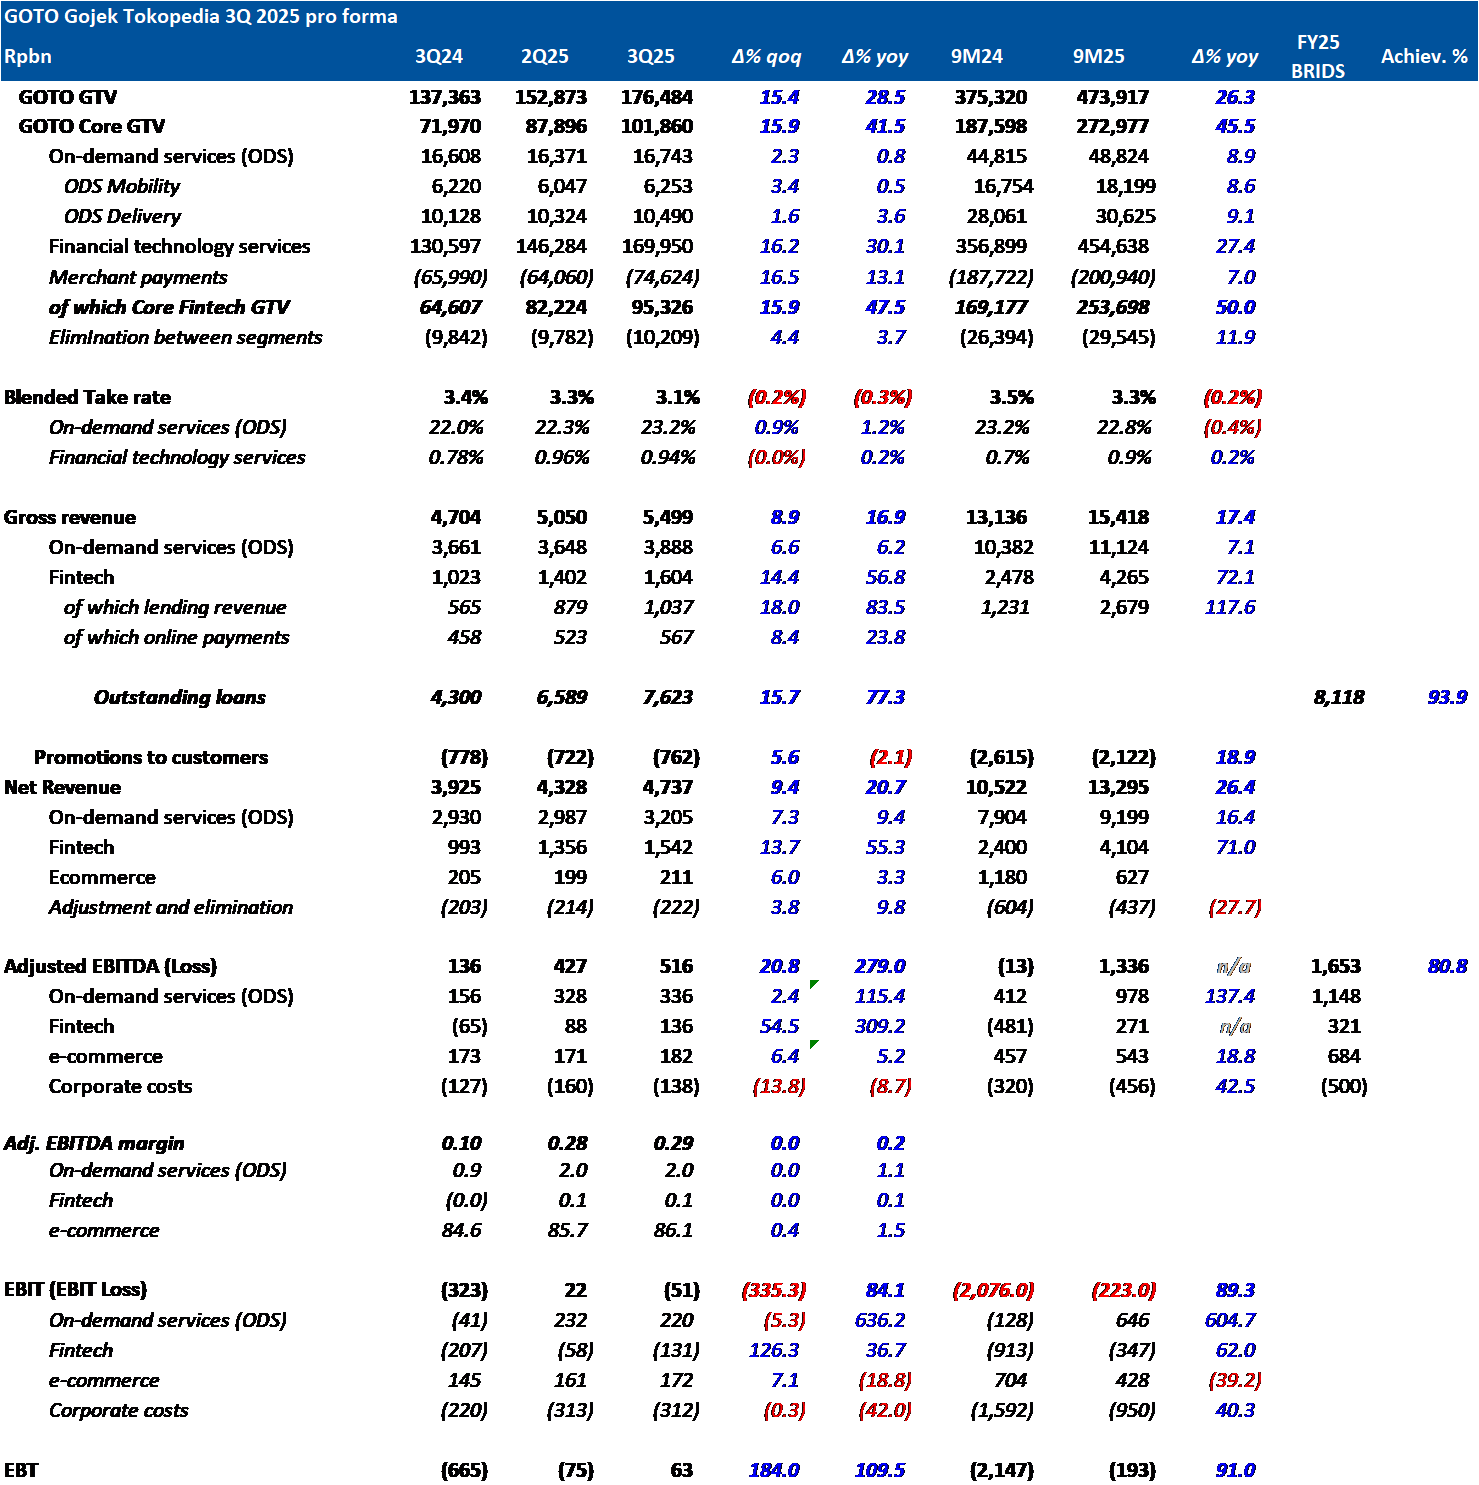Click the 279.0 value cell
1479x1485 pixels.
880,966
